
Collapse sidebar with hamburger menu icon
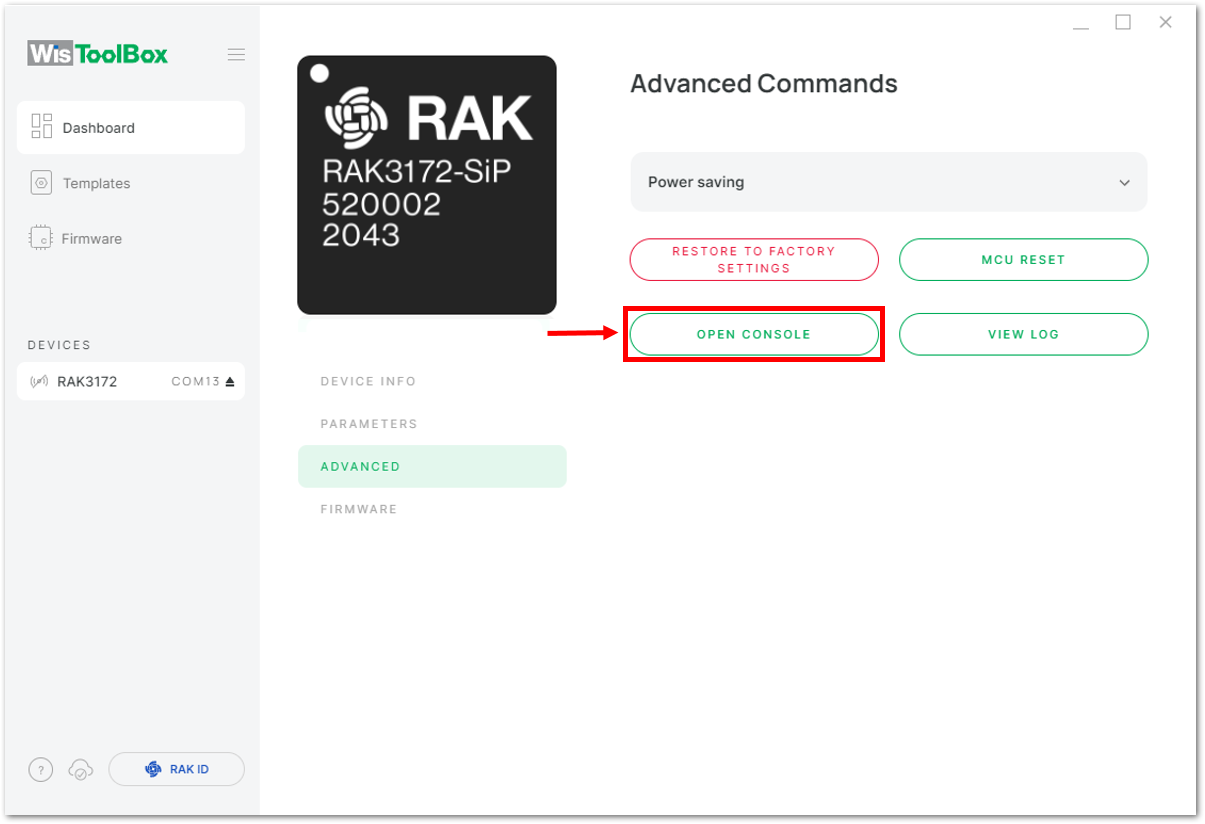point(236,55)
